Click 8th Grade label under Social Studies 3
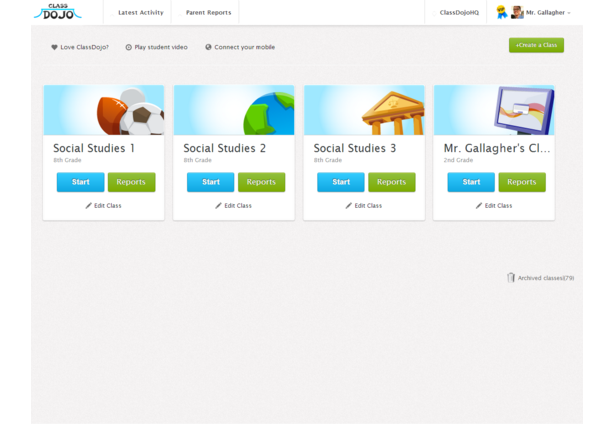The width and height of the screenshot is (615, 424). pos(328,160)
